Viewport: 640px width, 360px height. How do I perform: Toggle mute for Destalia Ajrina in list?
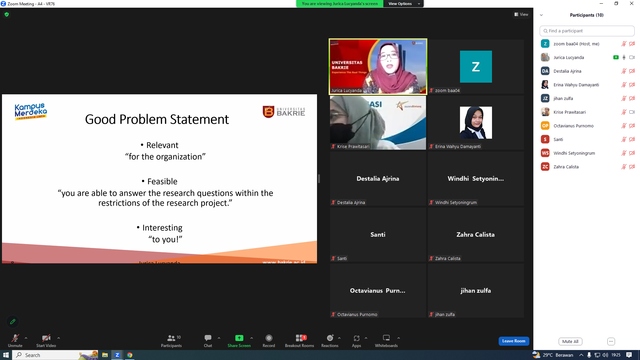pos(624,71)
